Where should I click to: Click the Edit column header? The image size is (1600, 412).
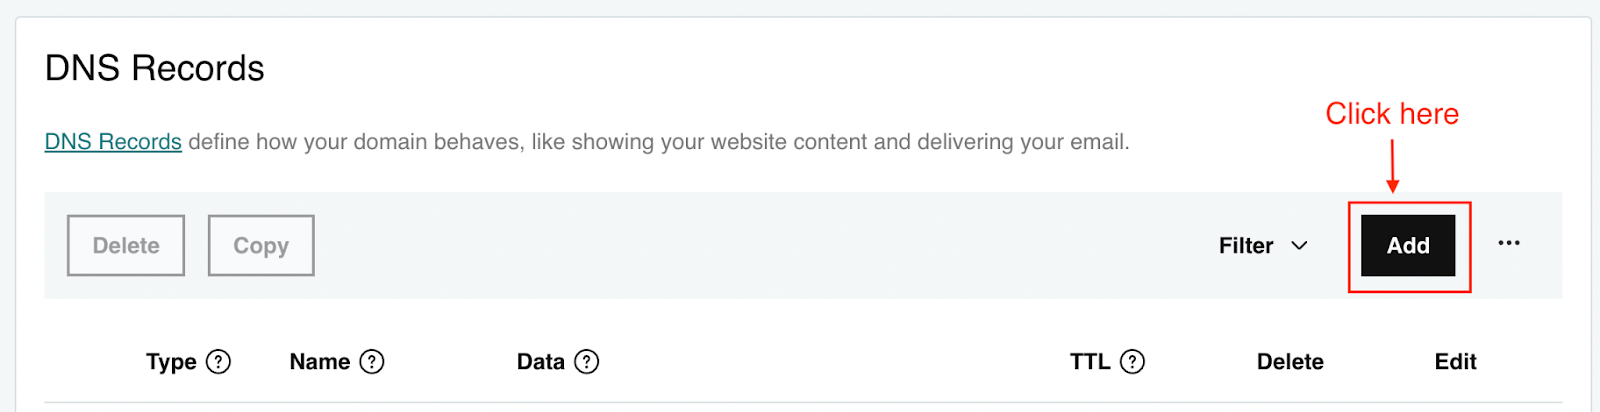pos(1455,362)
